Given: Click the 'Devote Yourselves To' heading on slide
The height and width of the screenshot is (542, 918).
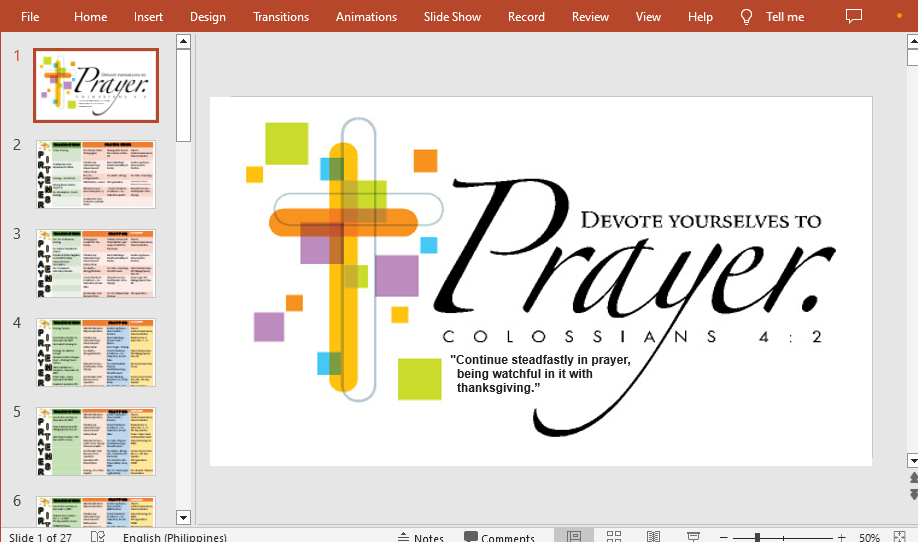Looking at the screenshot, I should click(x=701, y=221).
